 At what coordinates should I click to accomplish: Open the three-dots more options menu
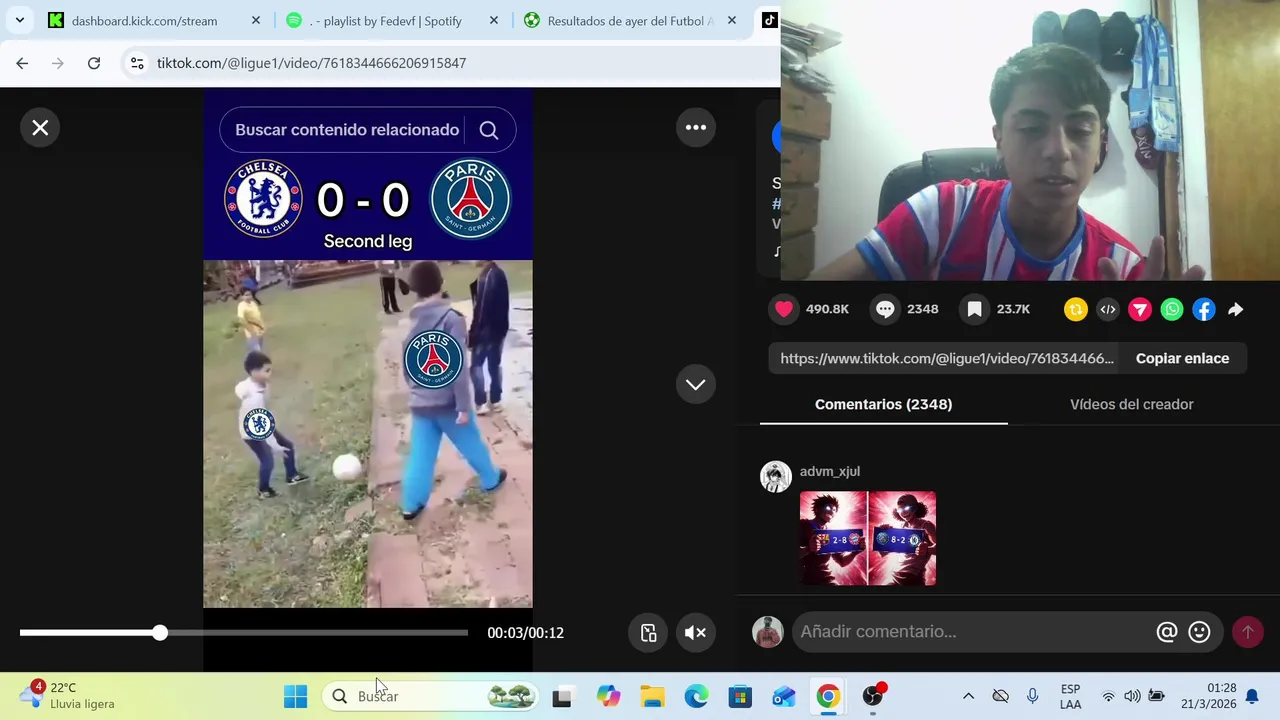tap(696, 128)
